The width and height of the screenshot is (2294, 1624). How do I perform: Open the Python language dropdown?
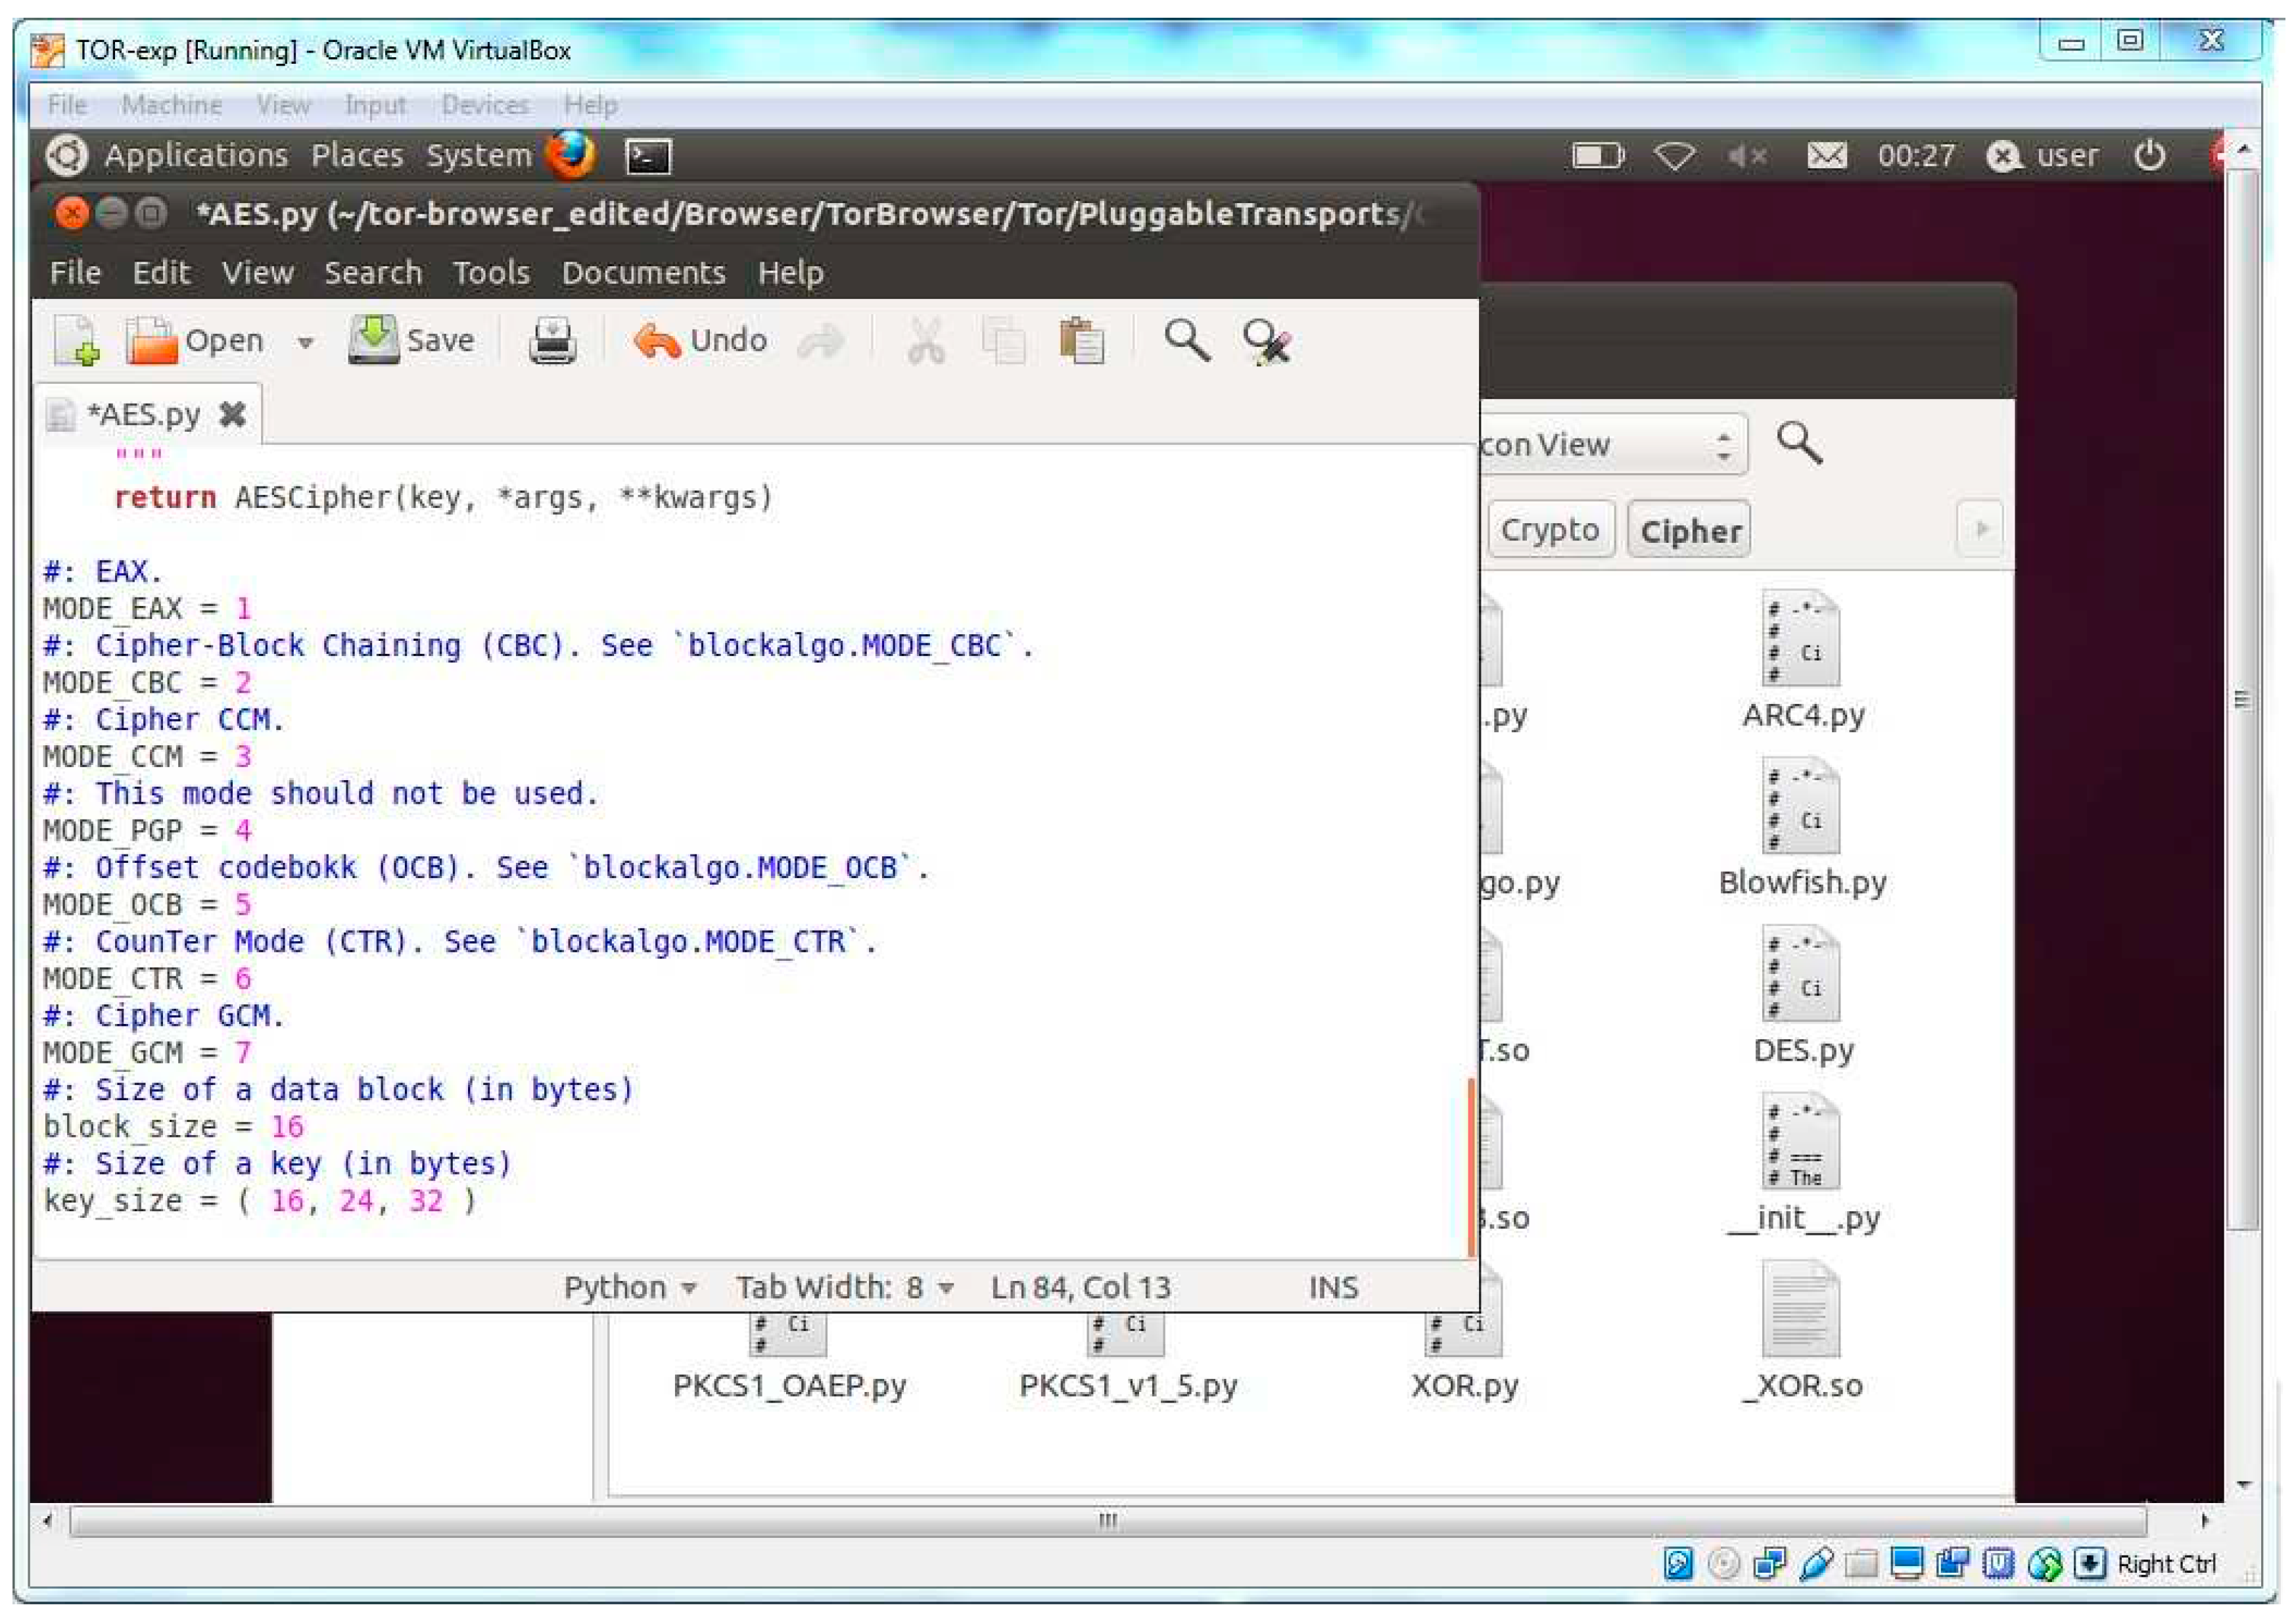[x=630, y=1288]
